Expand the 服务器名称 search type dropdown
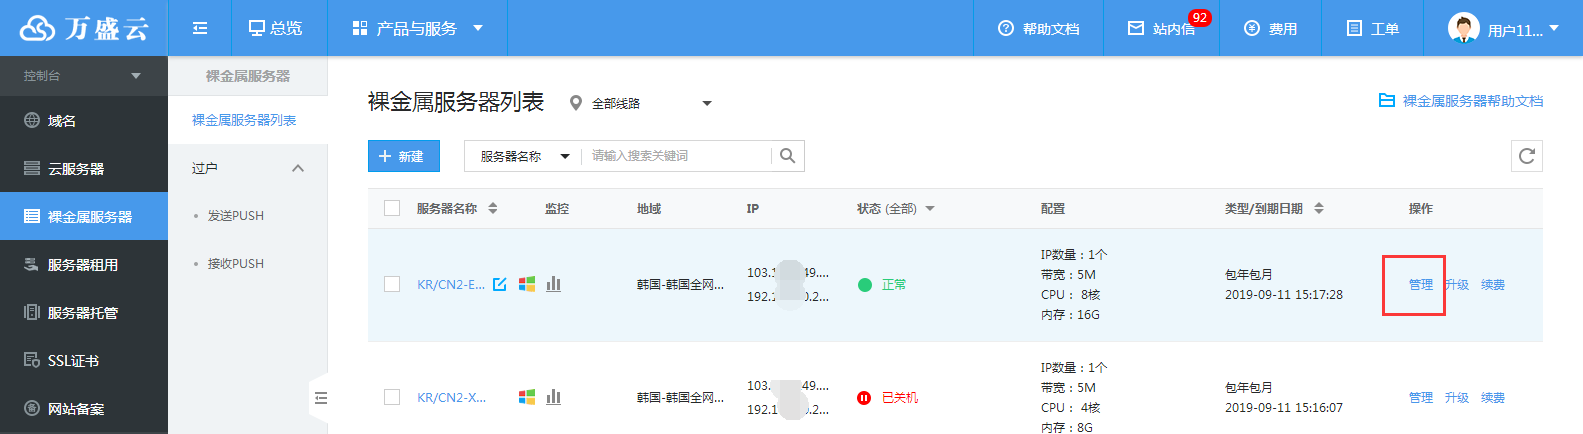 click(523, 156)
